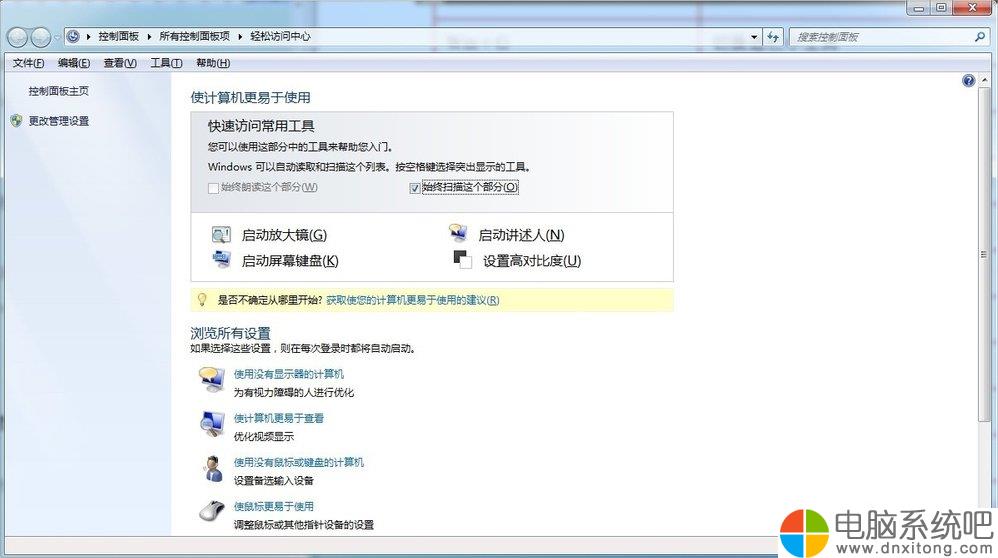Click the high contrast icon
This screenshot has height=558, width=998.
tap(462, 260)
